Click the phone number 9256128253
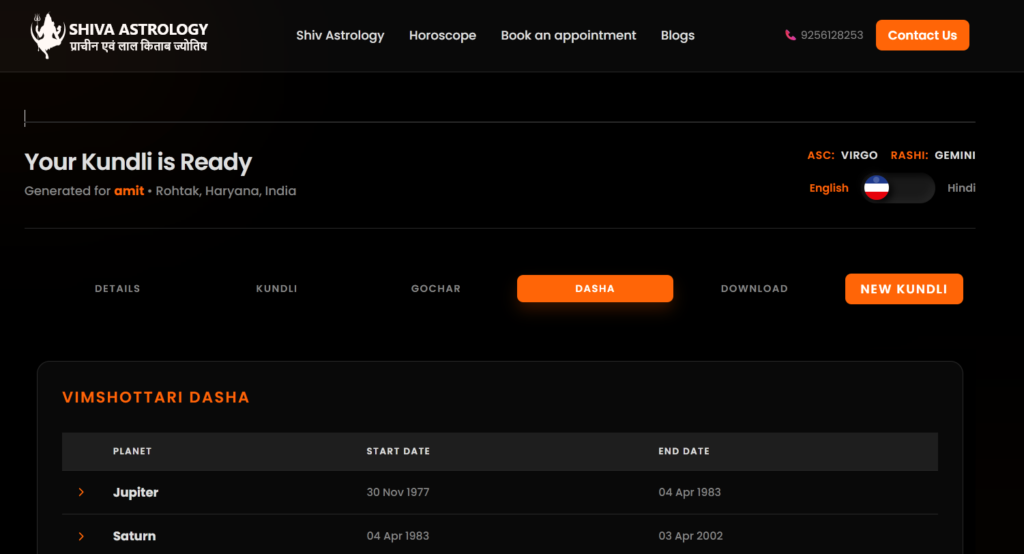The image size is (1024, 554). pos(832,35)
